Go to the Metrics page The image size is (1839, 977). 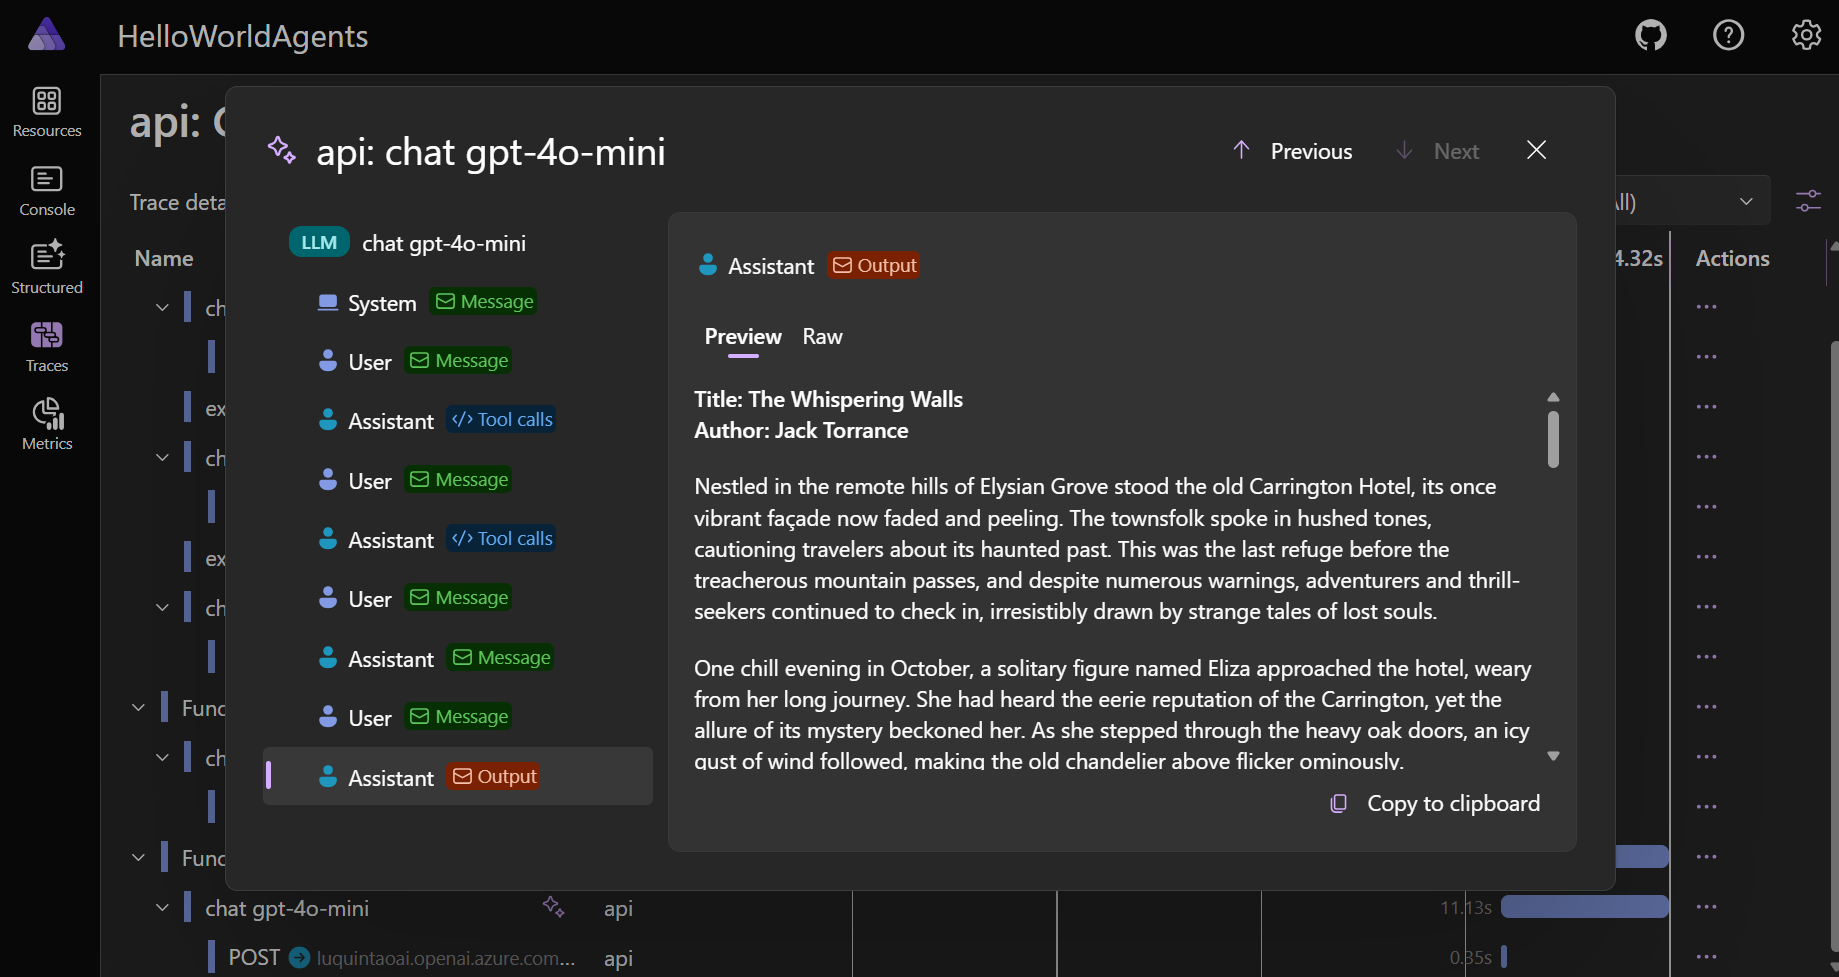47,424
